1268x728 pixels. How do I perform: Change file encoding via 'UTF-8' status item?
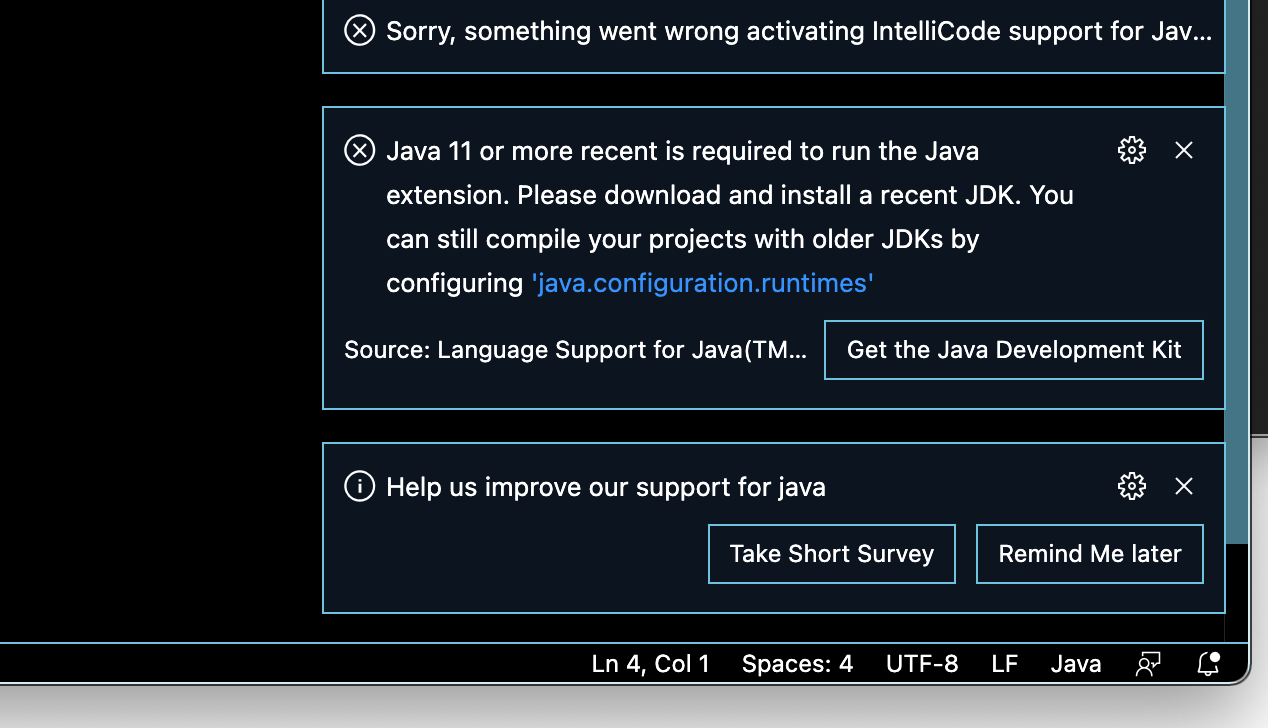pyautogui.click(x=922, y=663)
